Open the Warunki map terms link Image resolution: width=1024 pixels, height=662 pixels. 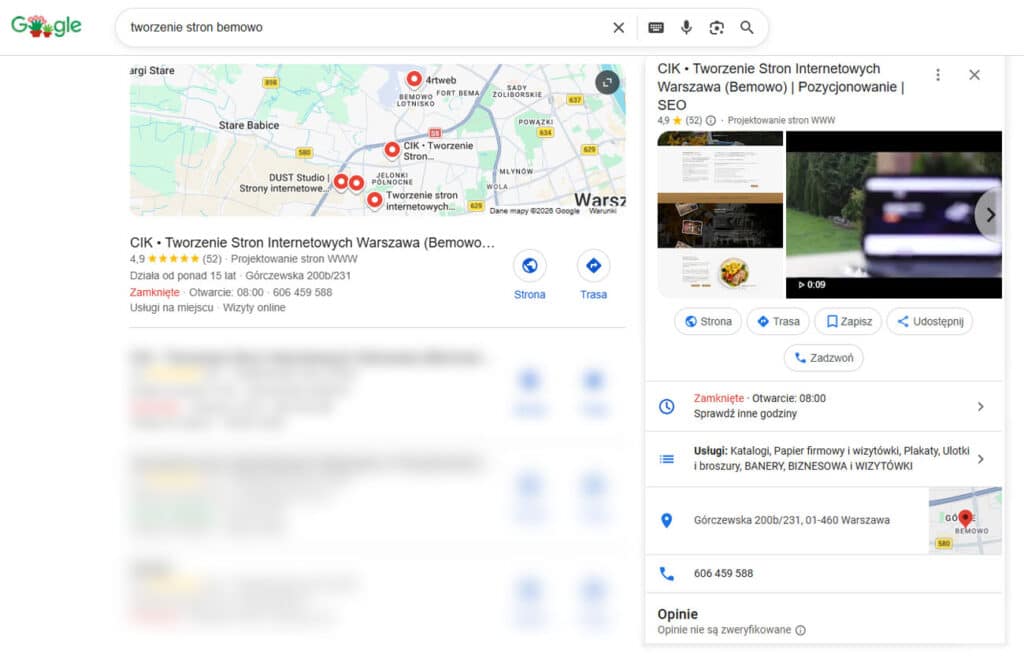tap(602, 211)
